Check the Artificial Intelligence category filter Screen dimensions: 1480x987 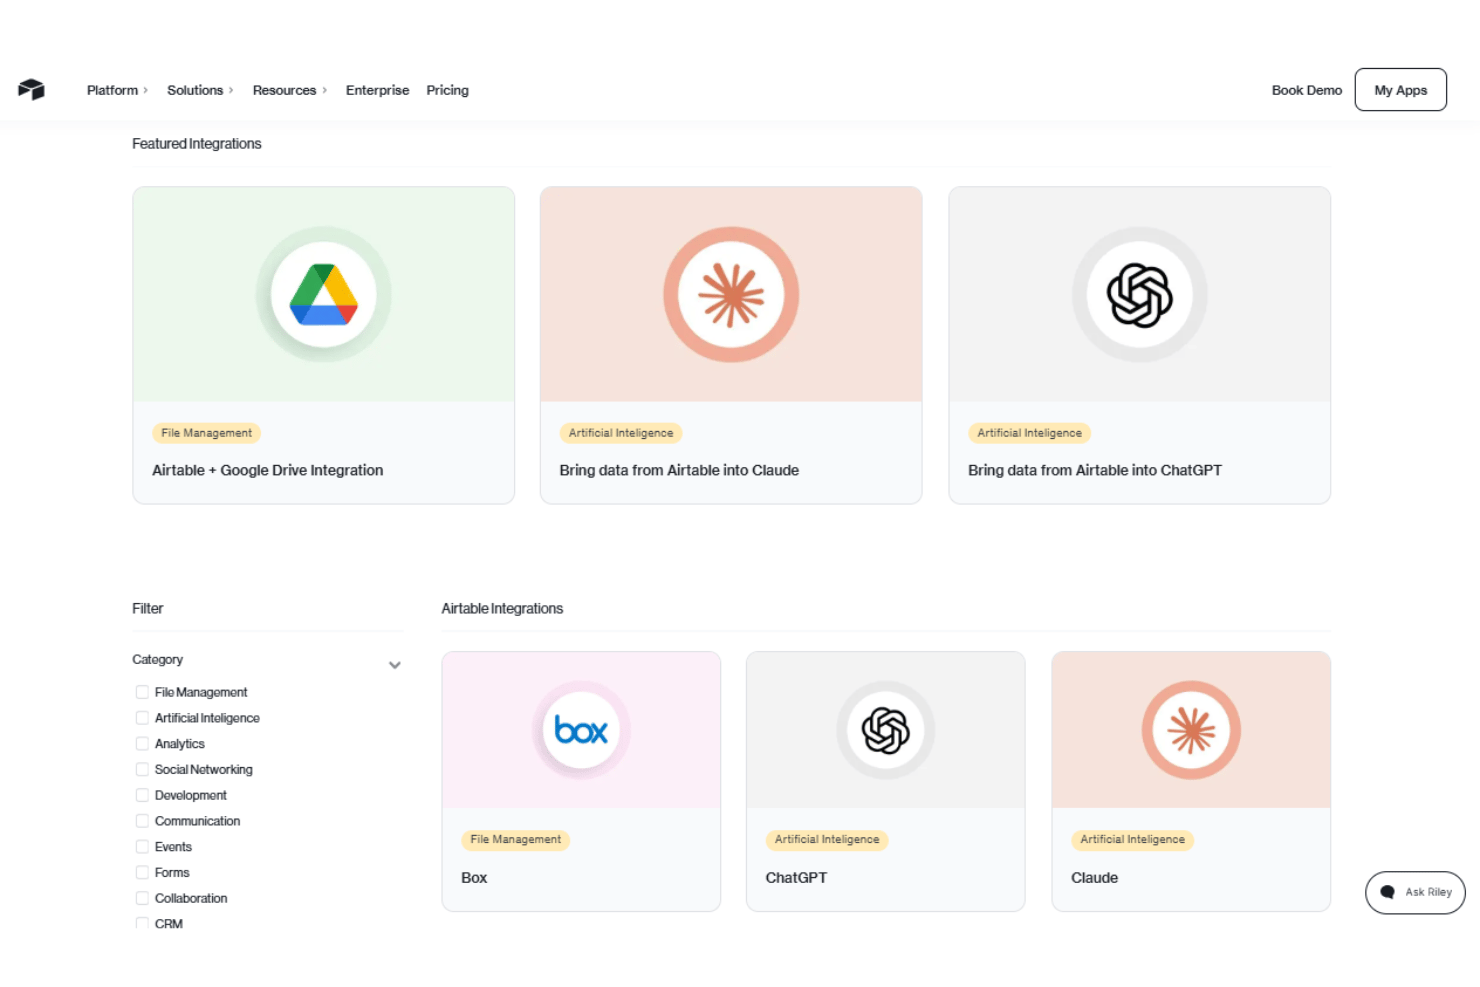[x=142, y=718]
